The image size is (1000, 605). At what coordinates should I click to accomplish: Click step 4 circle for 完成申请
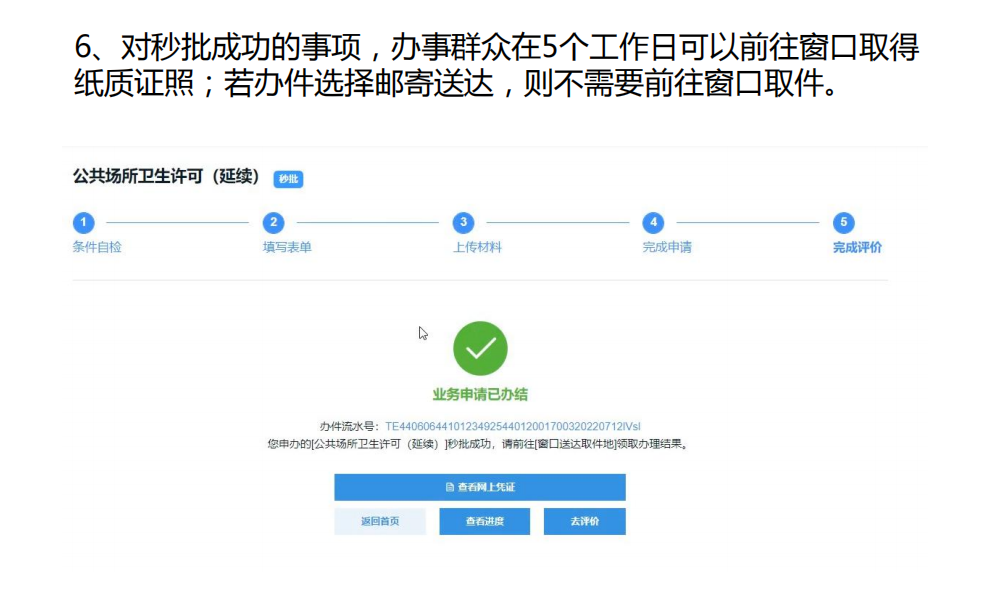click(x=653, y=222)
